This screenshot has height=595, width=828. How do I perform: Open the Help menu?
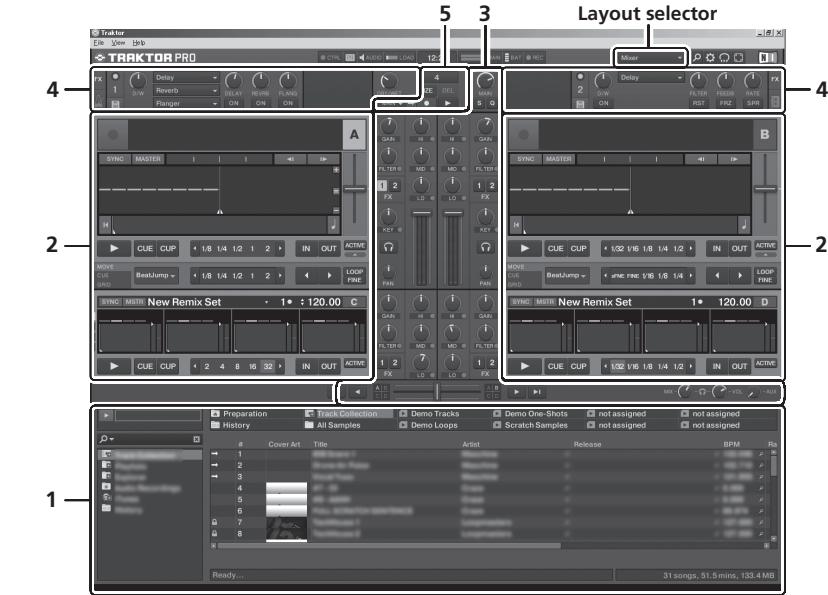point(139,43)
